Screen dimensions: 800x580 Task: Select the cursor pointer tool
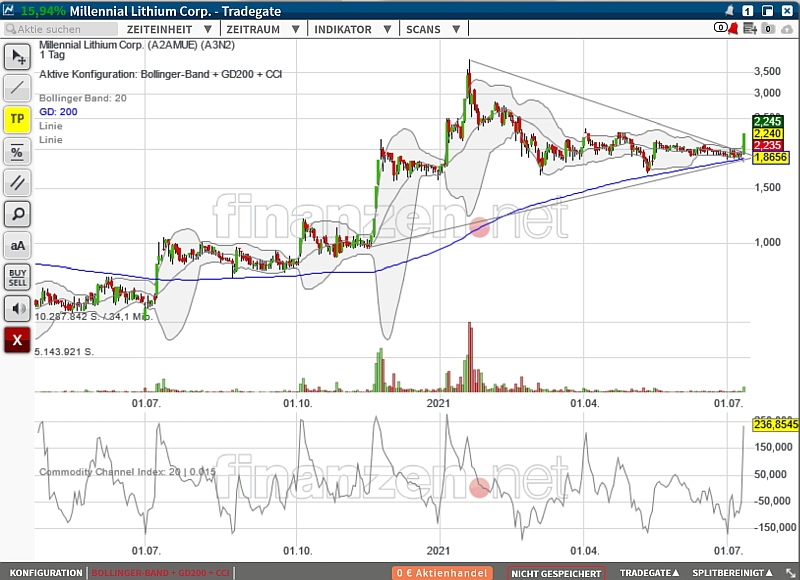click(x=18, y=57)
